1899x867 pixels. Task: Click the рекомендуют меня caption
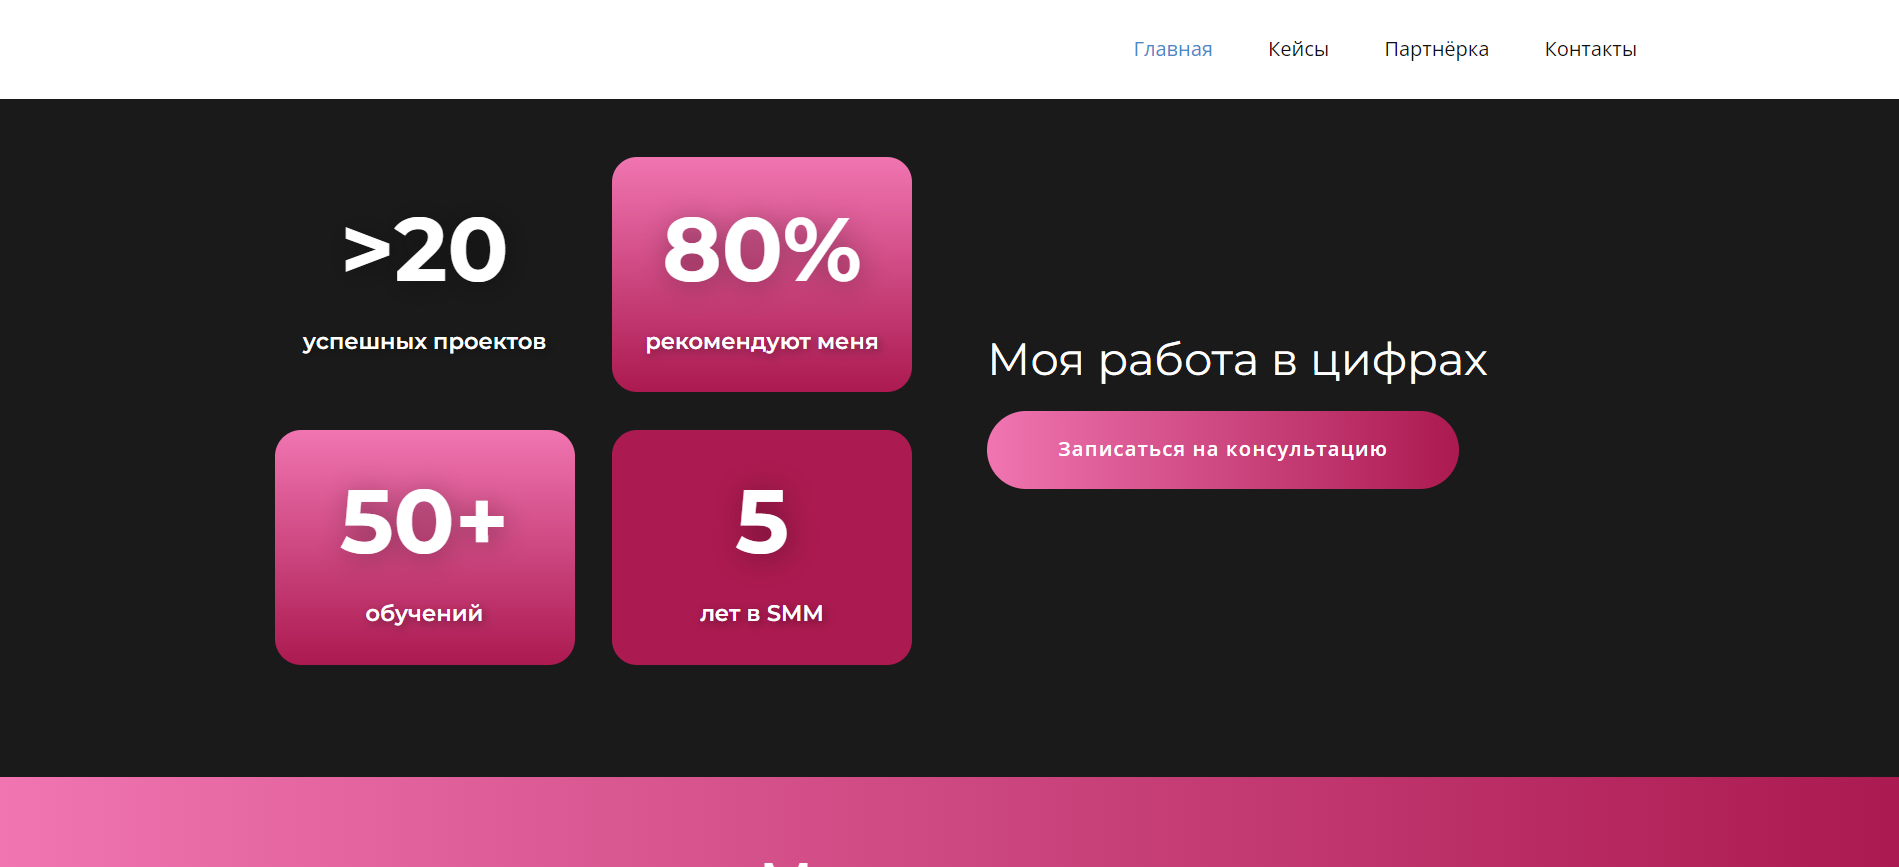(x=762, y=342)
